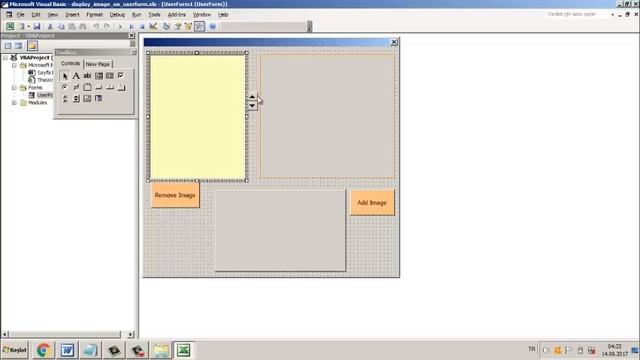Select the Label 'A' control in Toolbox

point(76,76)
